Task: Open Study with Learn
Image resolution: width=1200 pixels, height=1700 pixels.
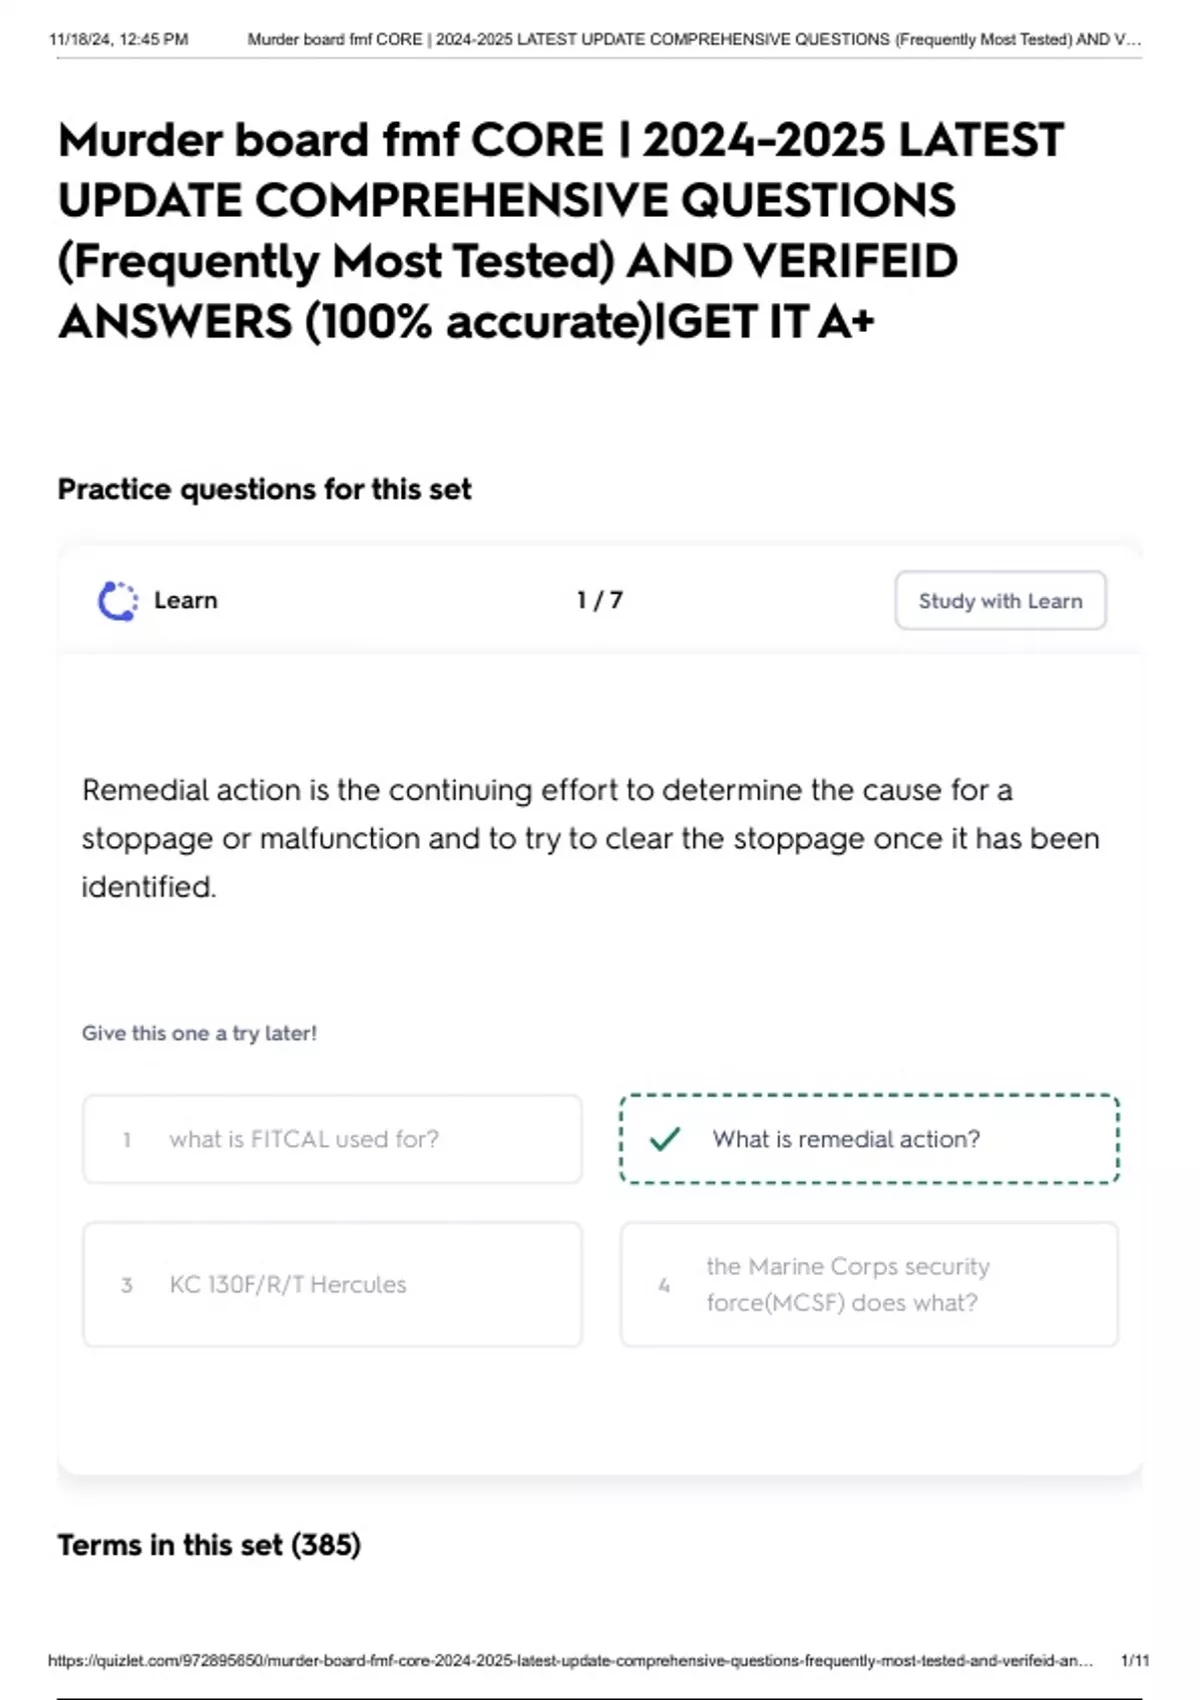Action: (x=999, y=600)
